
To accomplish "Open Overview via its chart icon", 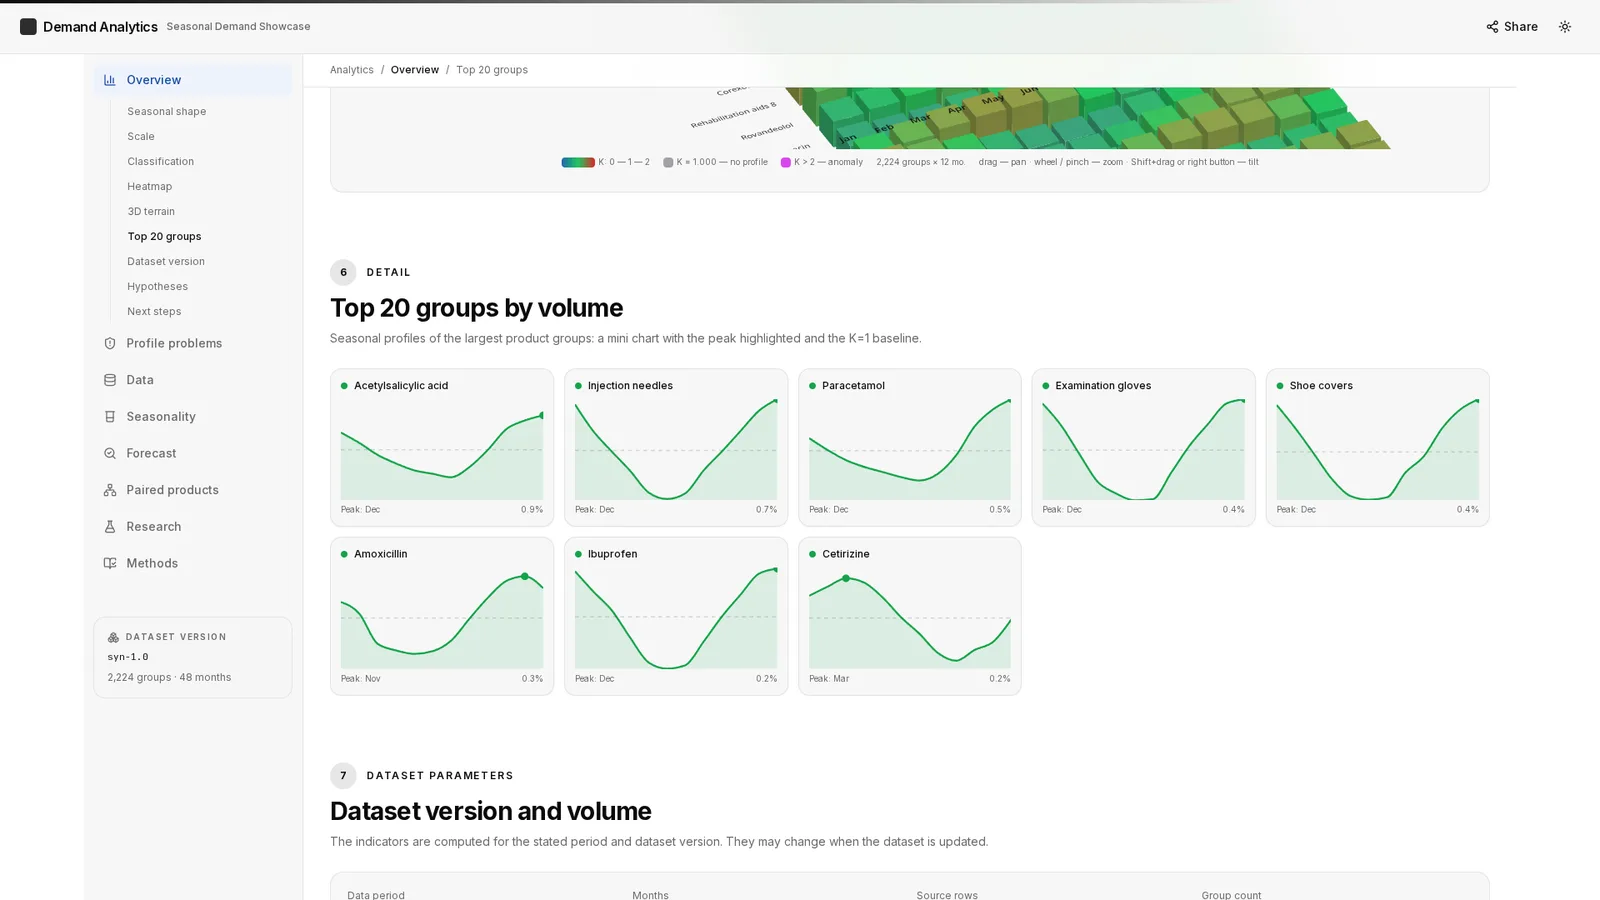I will point(110,80).
